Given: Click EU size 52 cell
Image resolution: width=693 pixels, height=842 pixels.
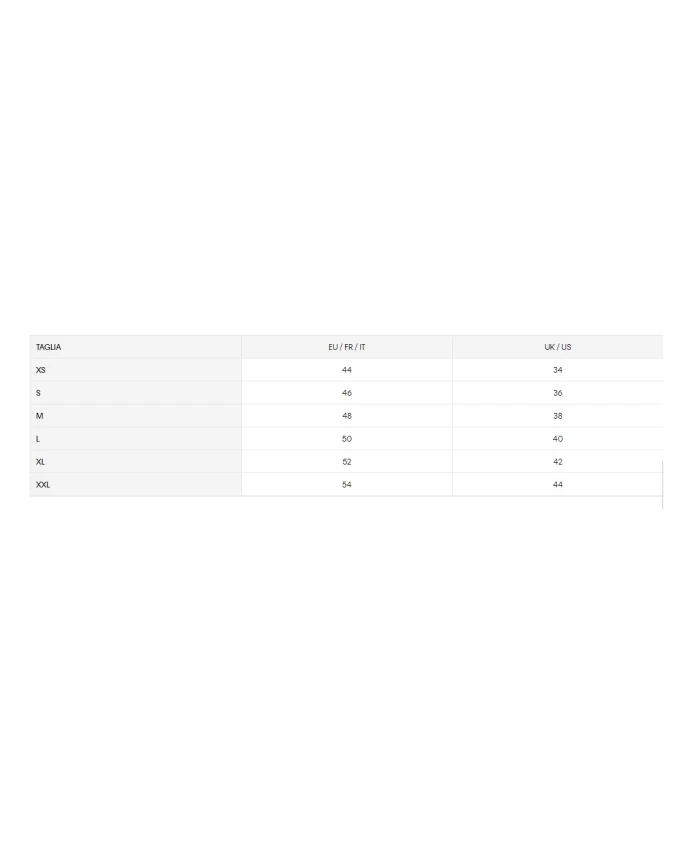Looking at the screenshot, I should (x=347, y=462).
